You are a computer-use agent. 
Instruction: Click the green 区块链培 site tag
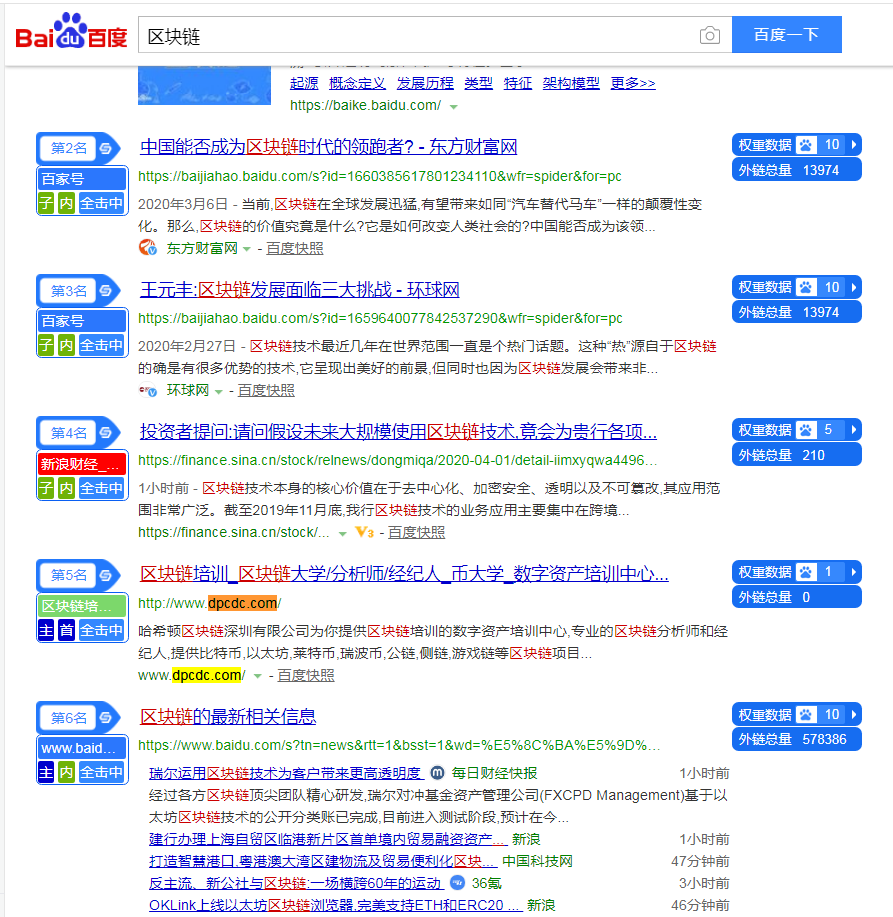coord(82,606)
